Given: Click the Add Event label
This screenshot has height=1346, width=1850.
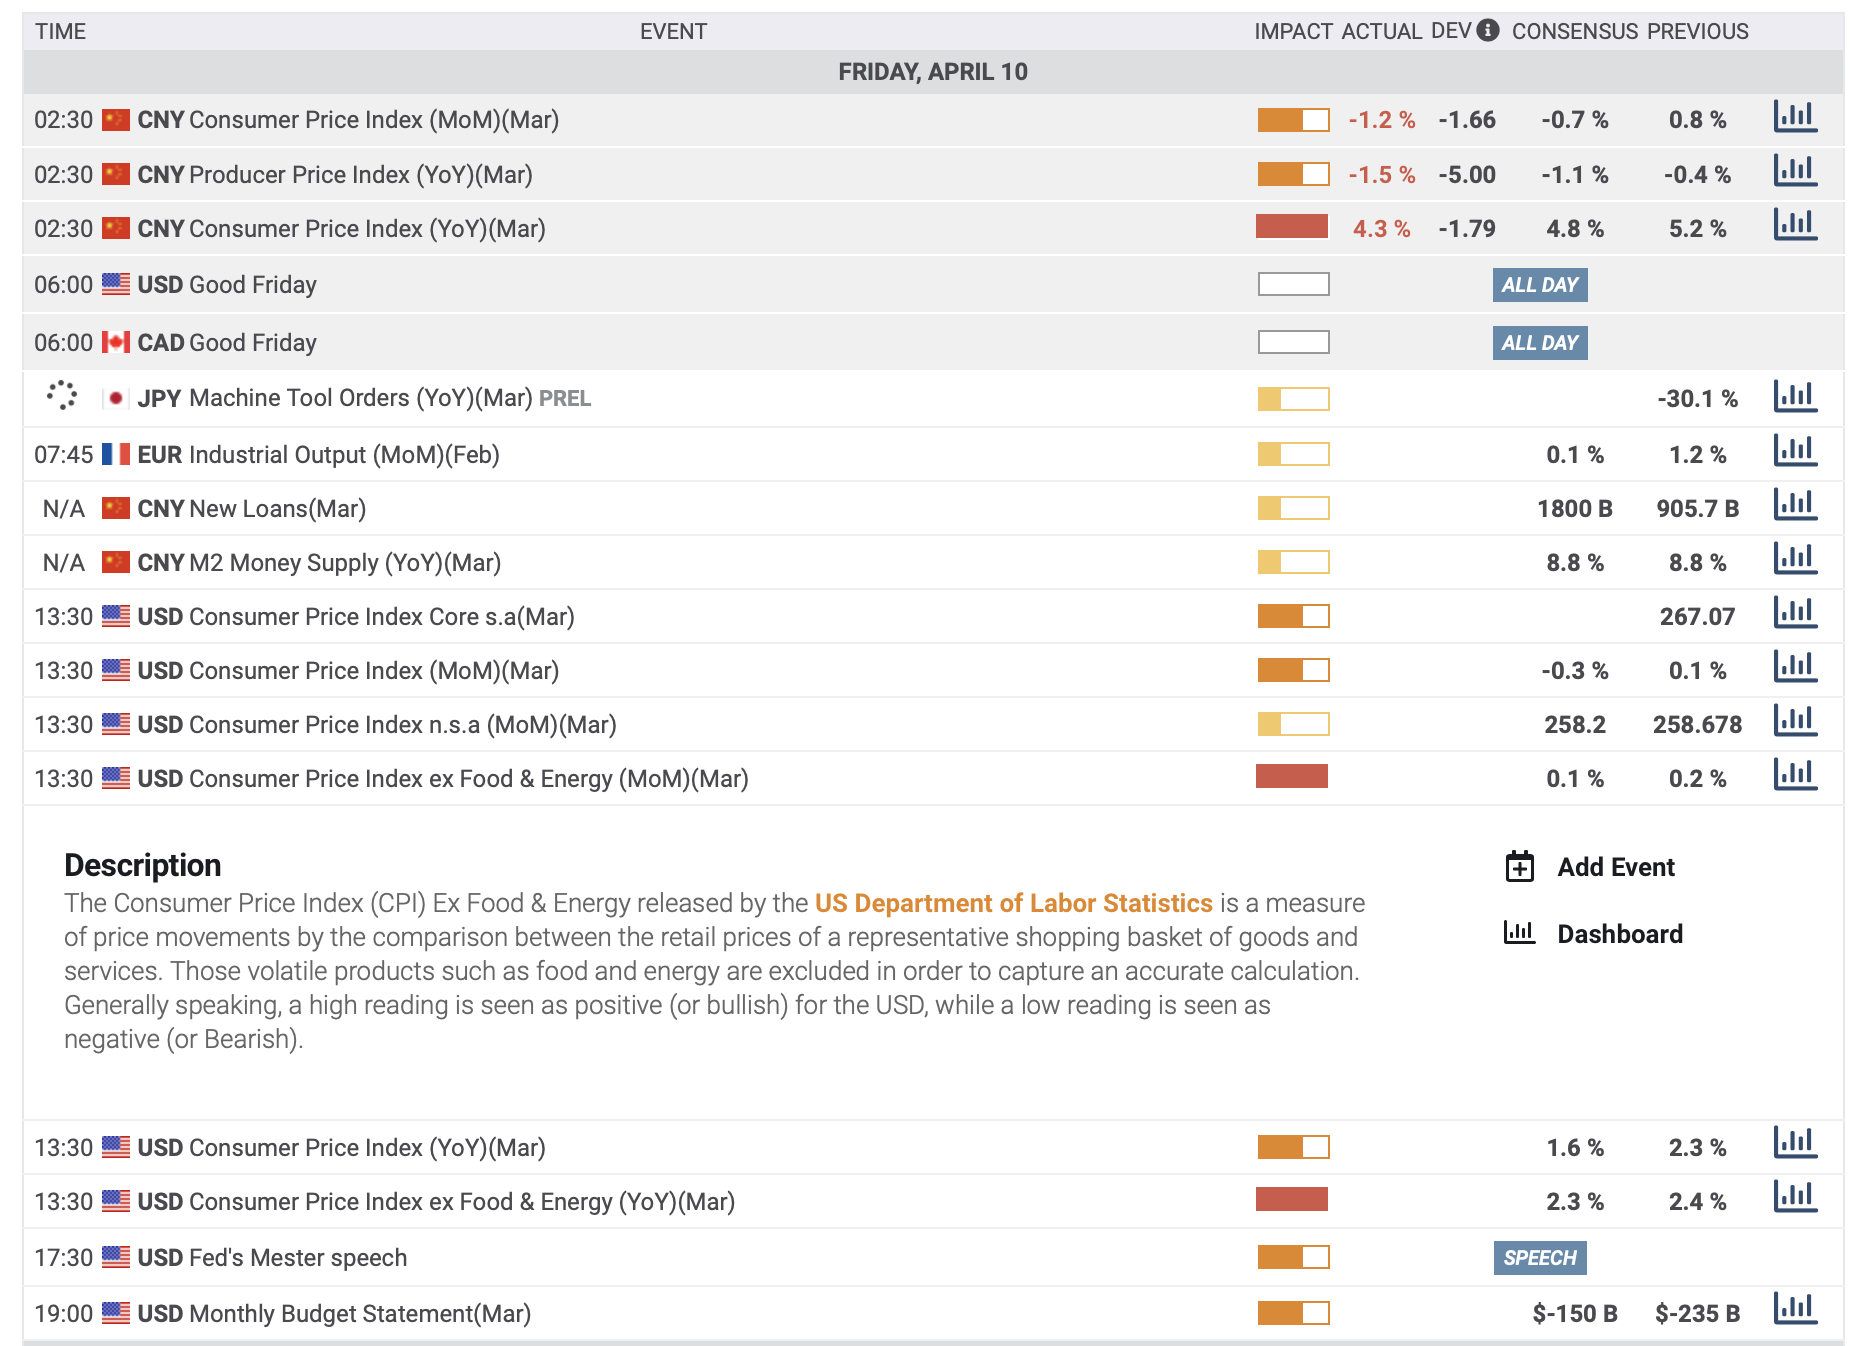Looking at the screenshot, I should [1616, 867].
